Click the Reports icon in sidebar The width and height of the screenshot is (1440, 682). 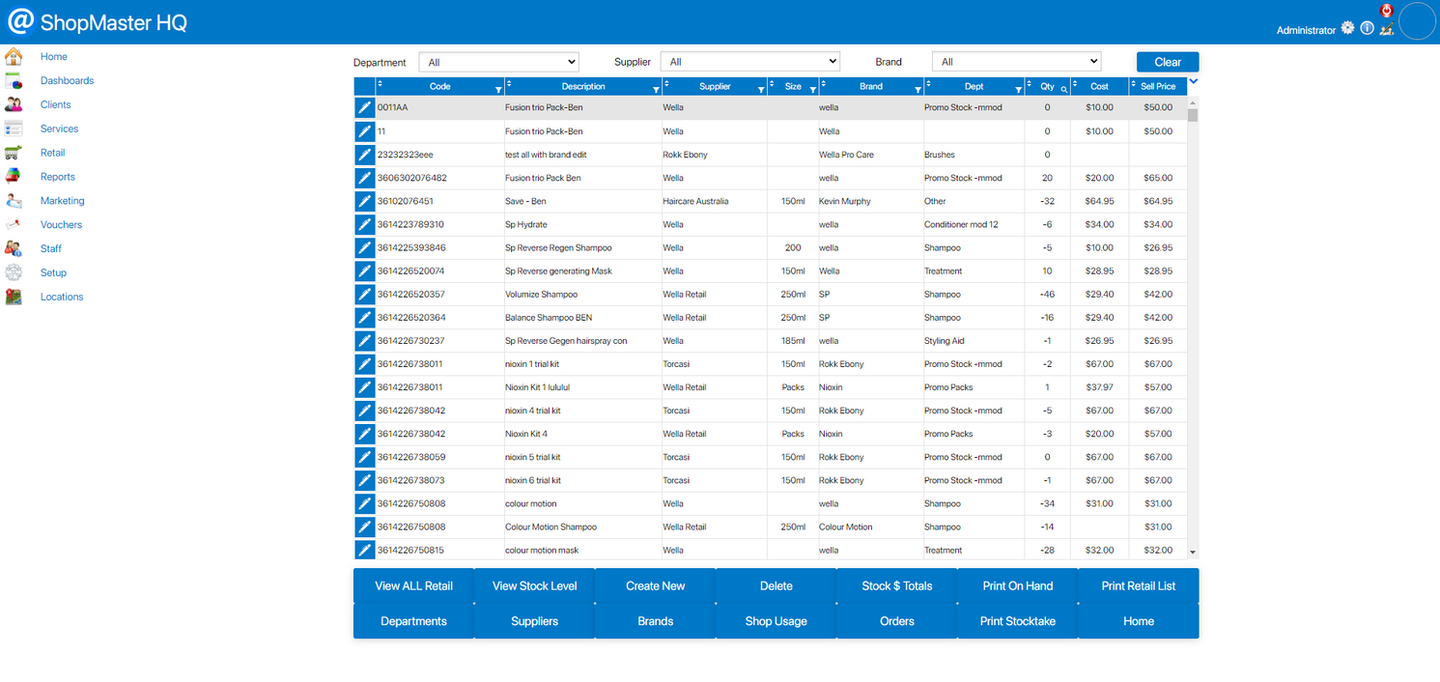click(13, 176)
